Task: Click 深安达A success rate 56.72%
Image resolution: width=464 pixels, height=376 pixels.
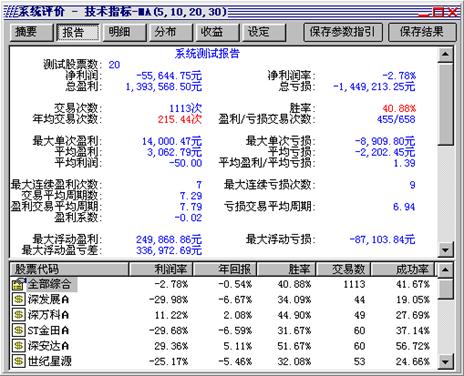Action: pos(413,346)
